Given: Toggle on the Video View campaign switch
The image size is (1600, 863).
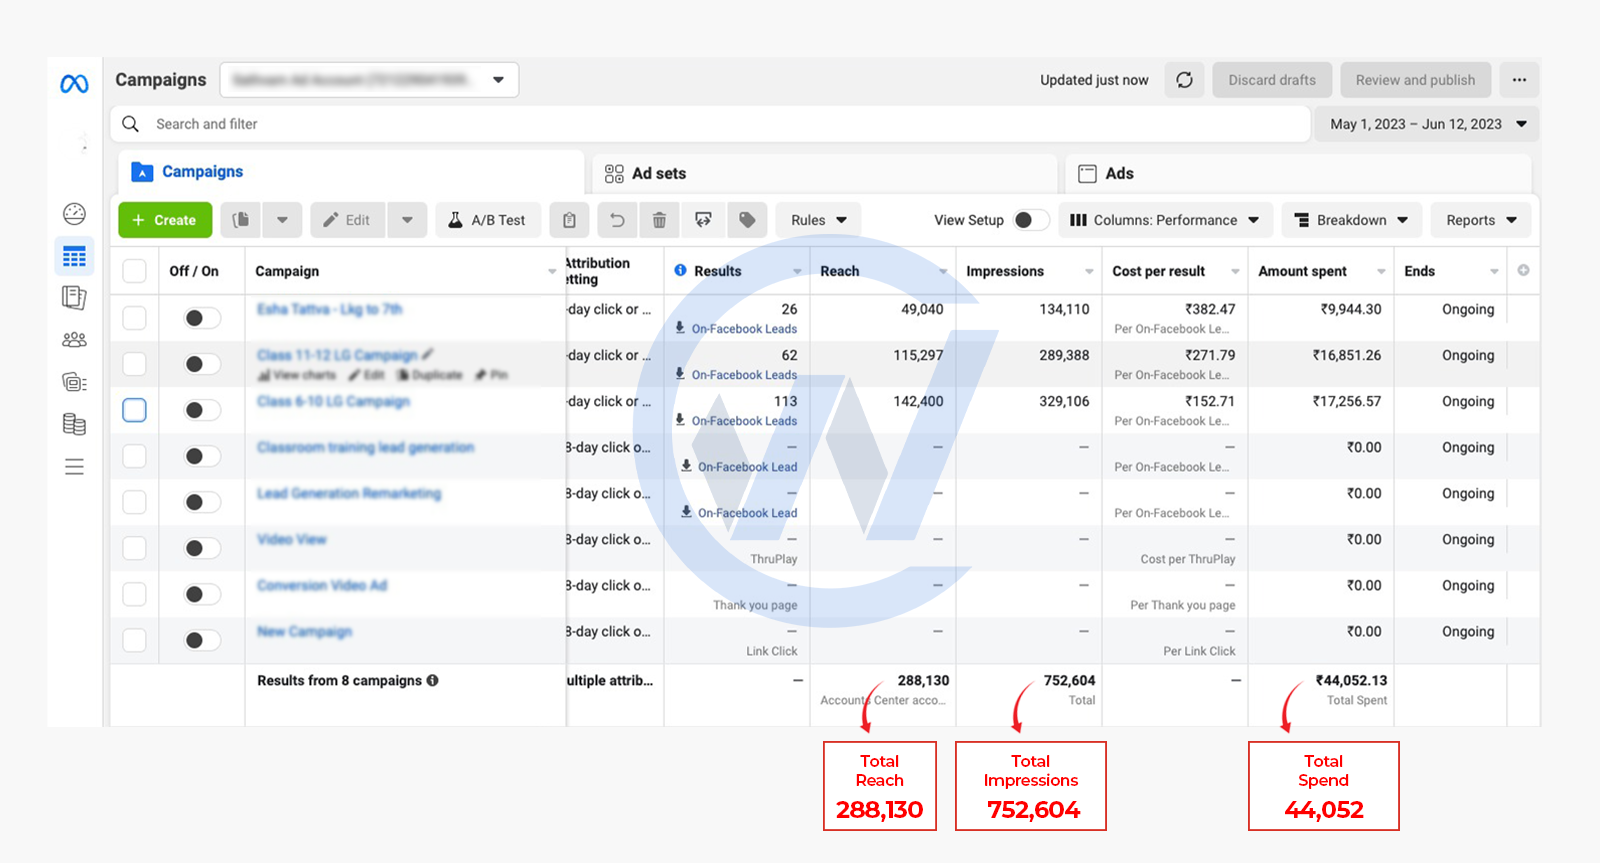Looking at the screenshot, I should [x=202, y=548].
